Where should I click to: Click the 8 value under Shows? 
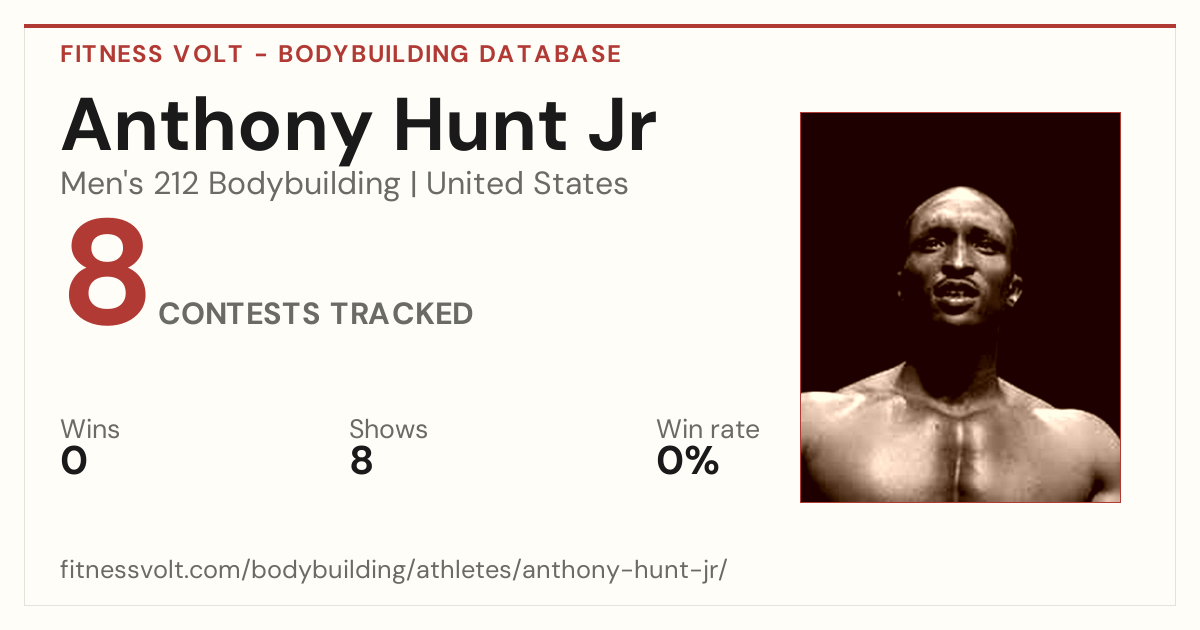pyautogui.click(x=361, y=461)
